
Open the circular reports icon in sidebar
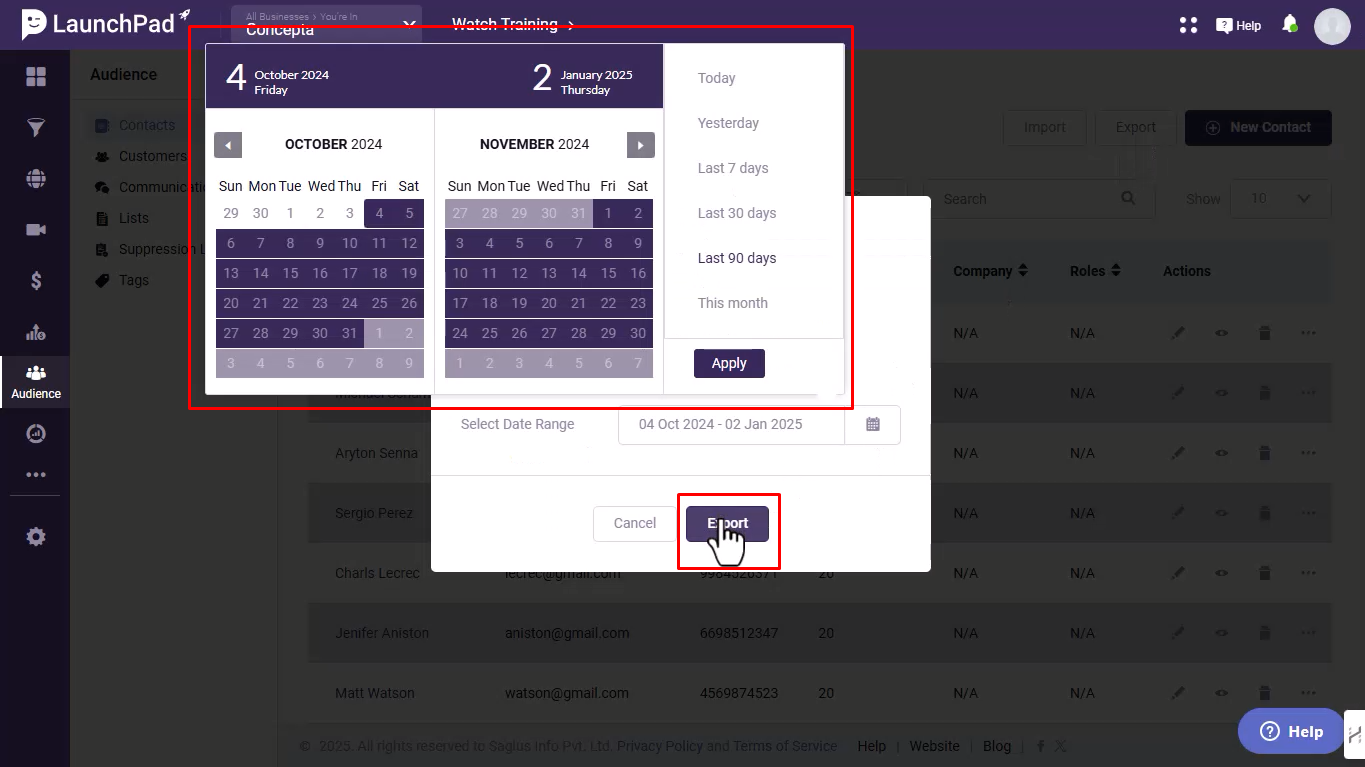36,434
